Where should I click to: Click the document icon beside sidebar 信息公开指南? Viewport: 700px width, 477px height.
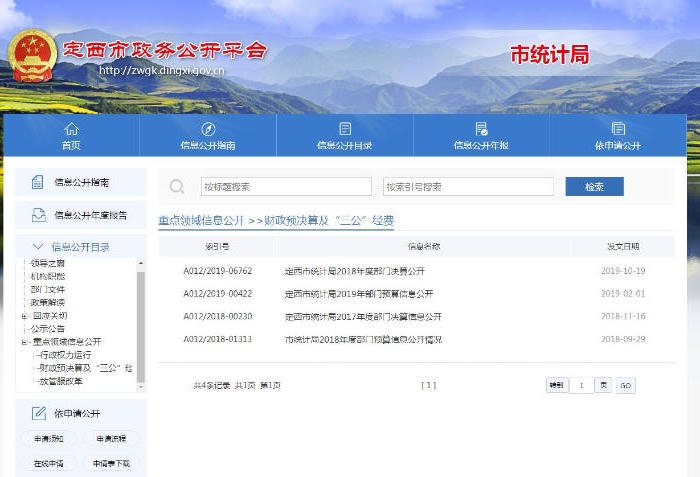[38, 182]
